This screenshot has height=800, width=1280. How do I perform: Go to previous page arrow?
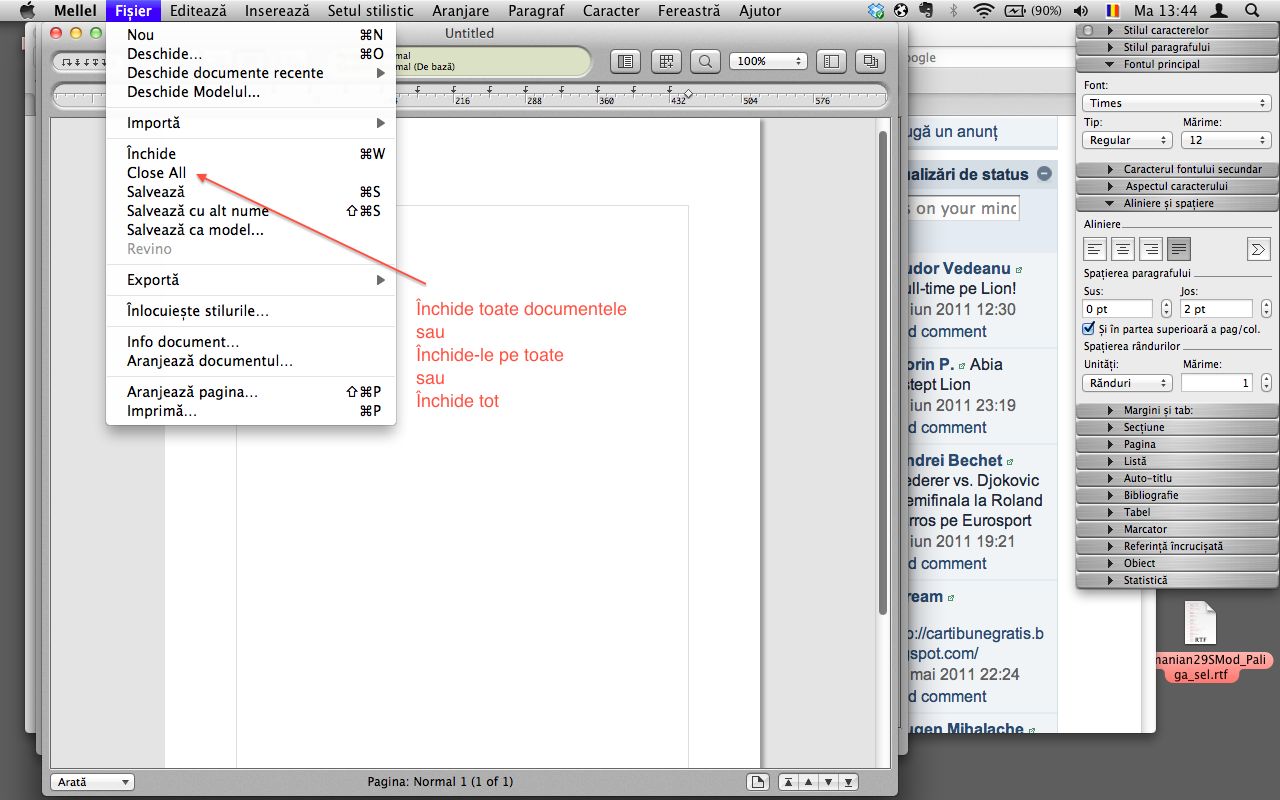pyautogui.click(x=808, y=782)
